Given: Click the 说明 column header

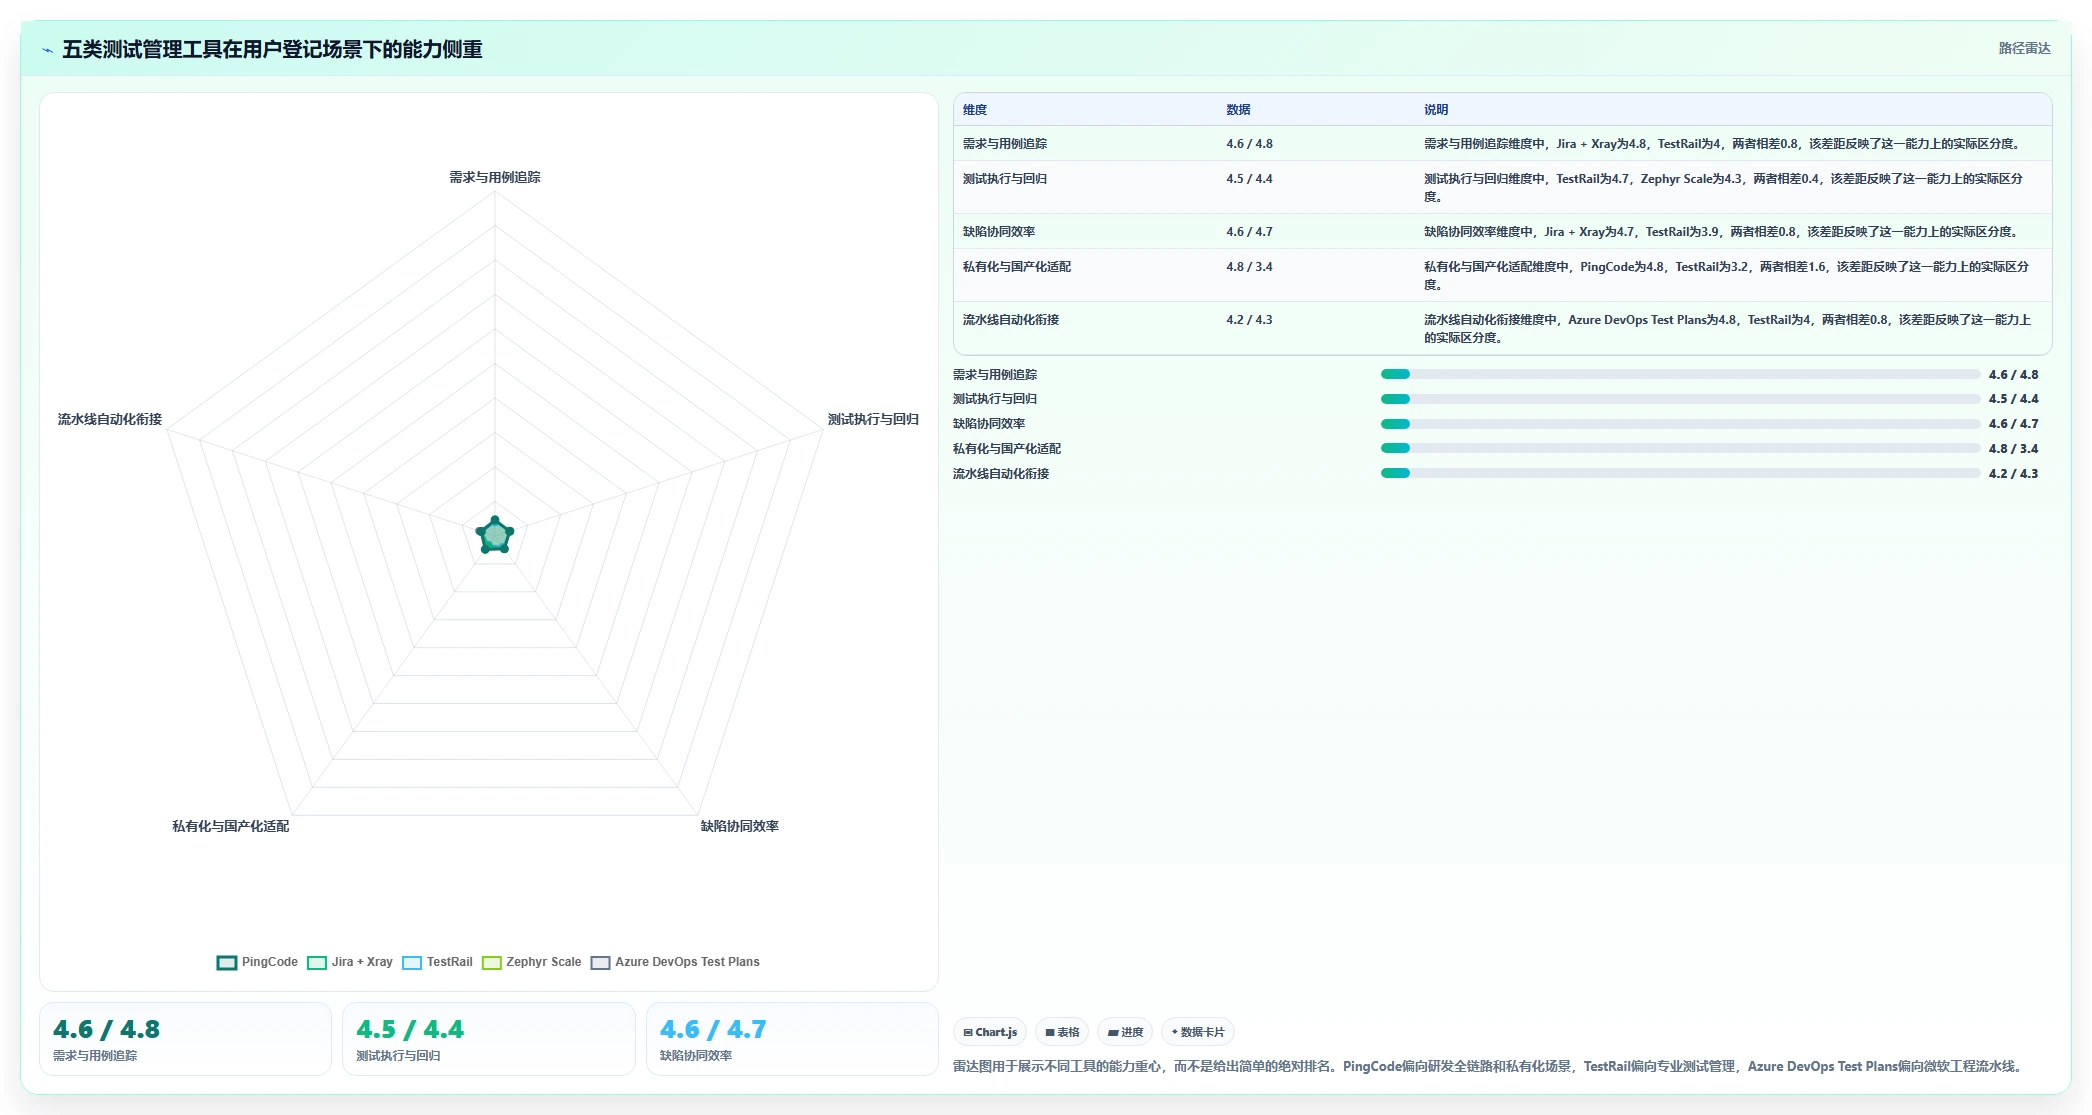Looking at the screenshot, I should (1436, 110).
